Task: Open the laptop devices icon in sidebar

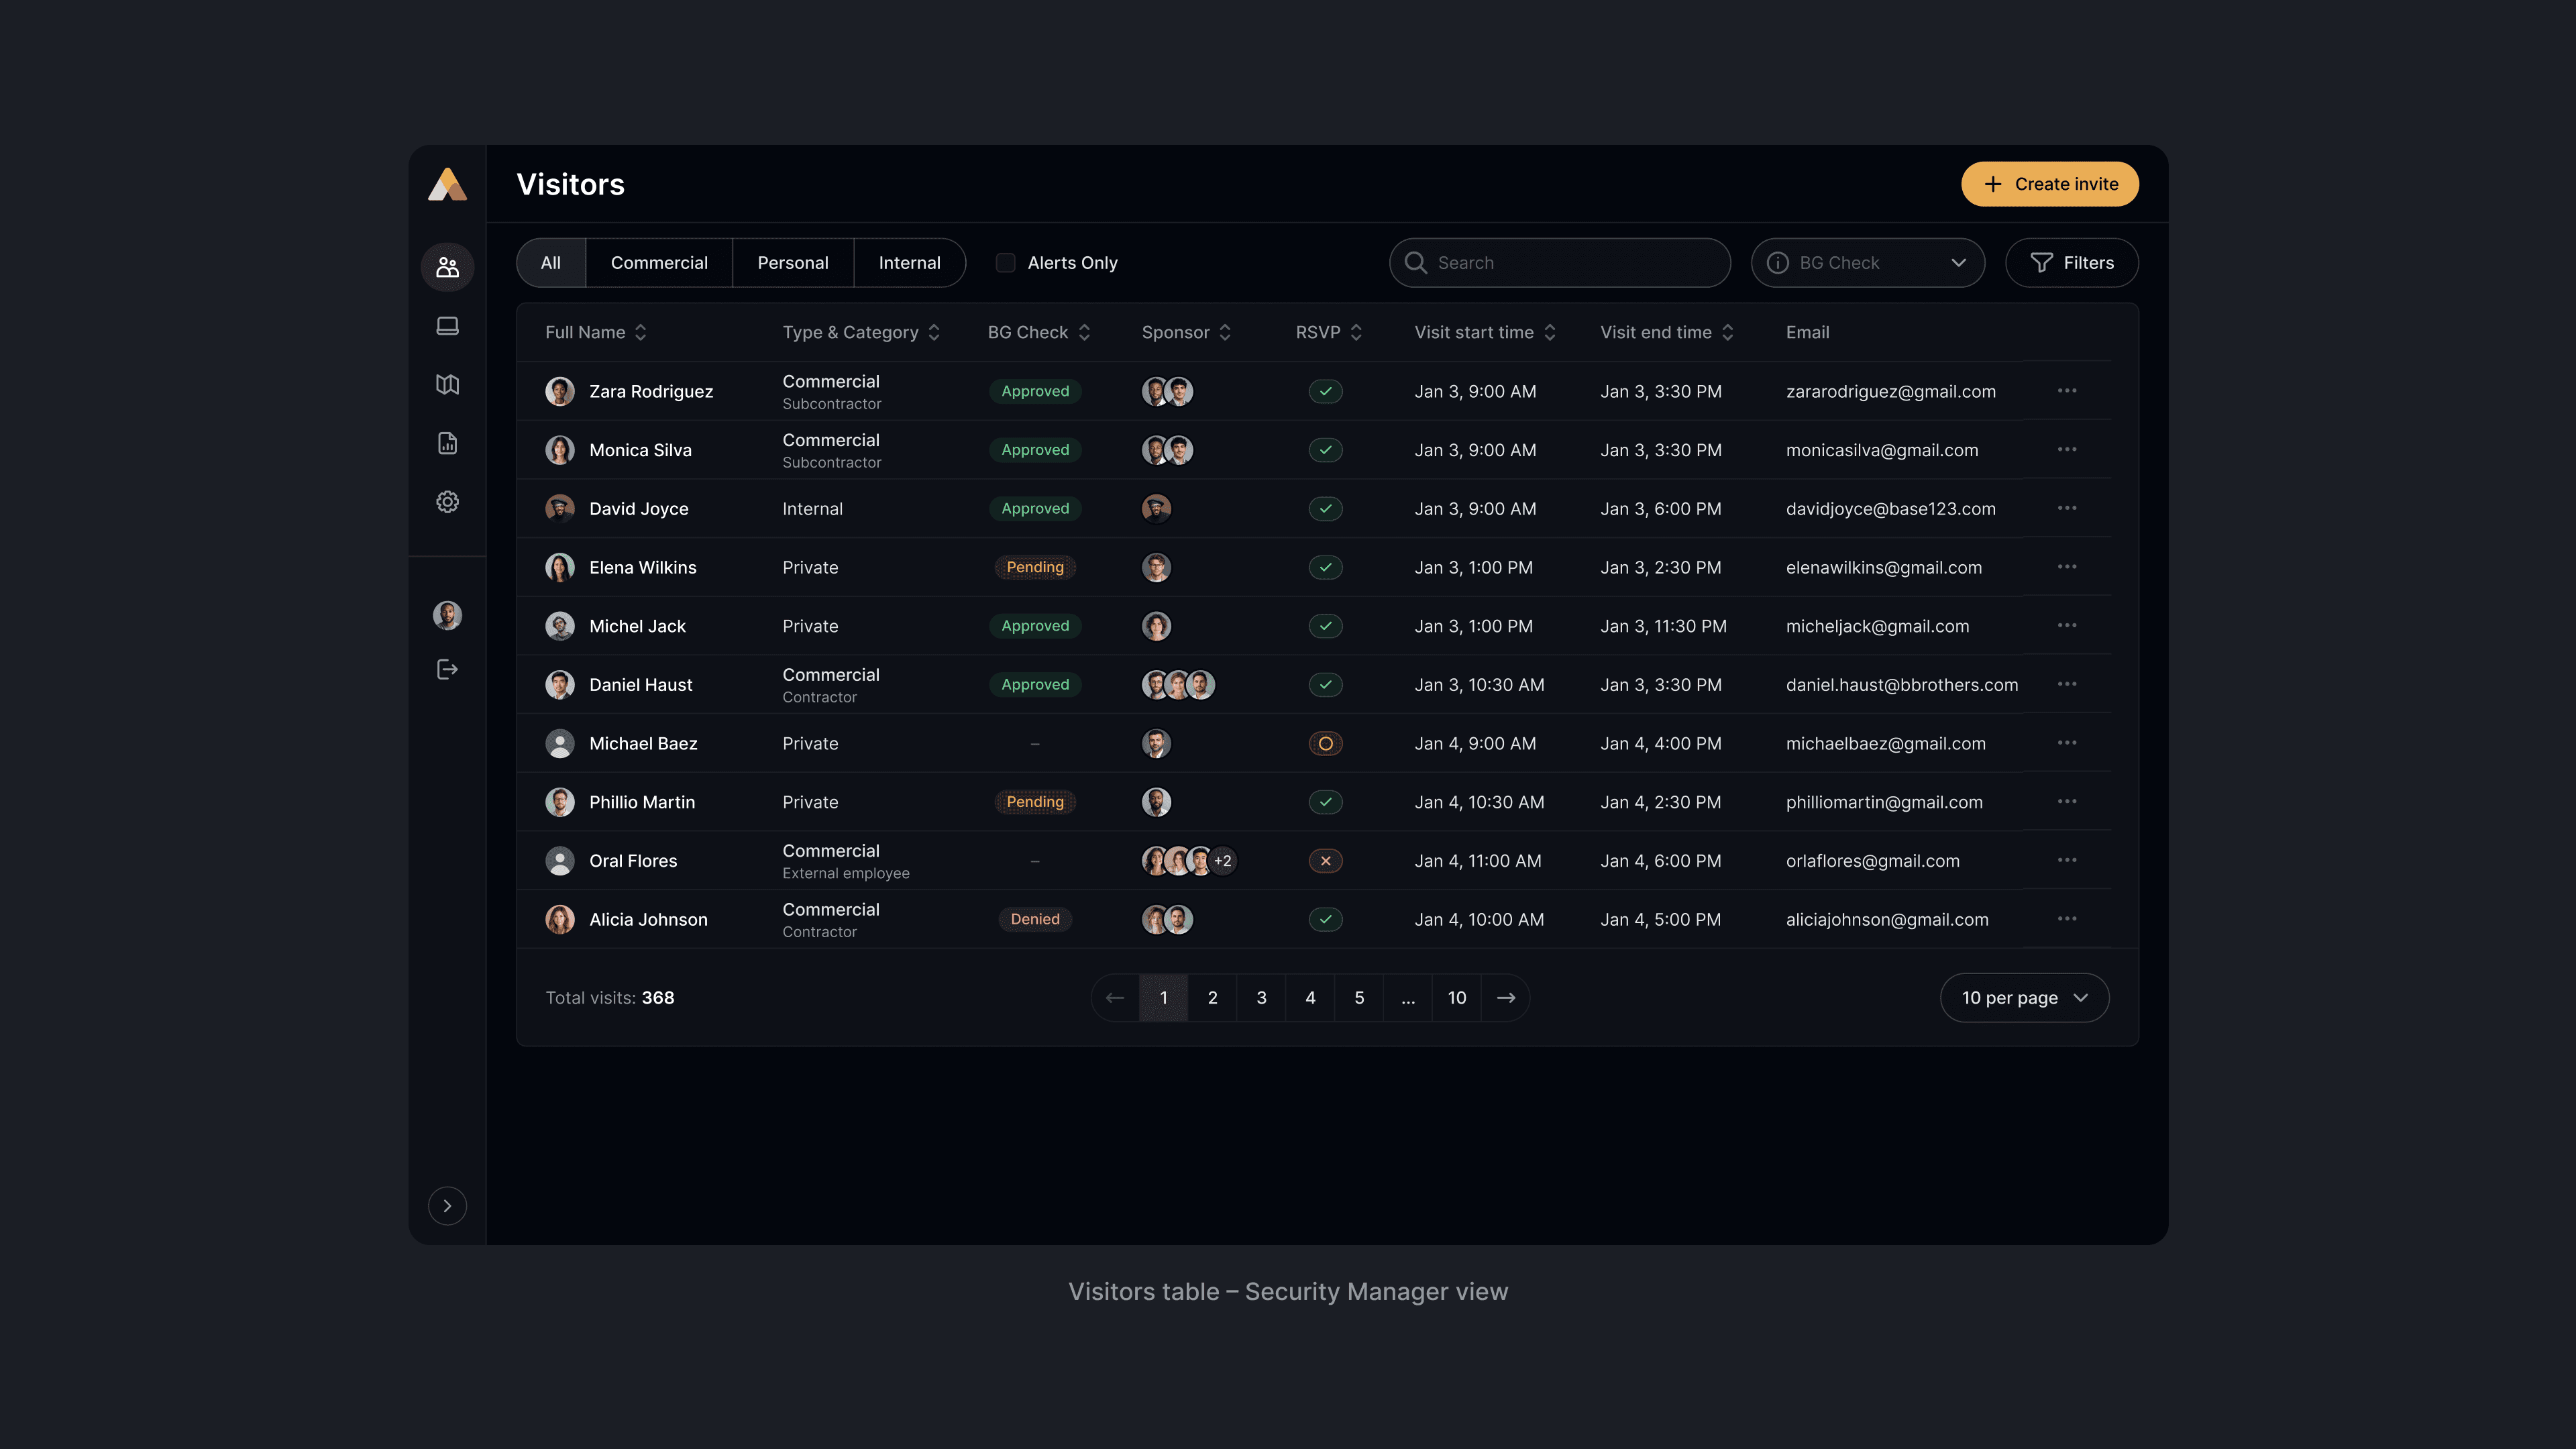Action: 447,326
